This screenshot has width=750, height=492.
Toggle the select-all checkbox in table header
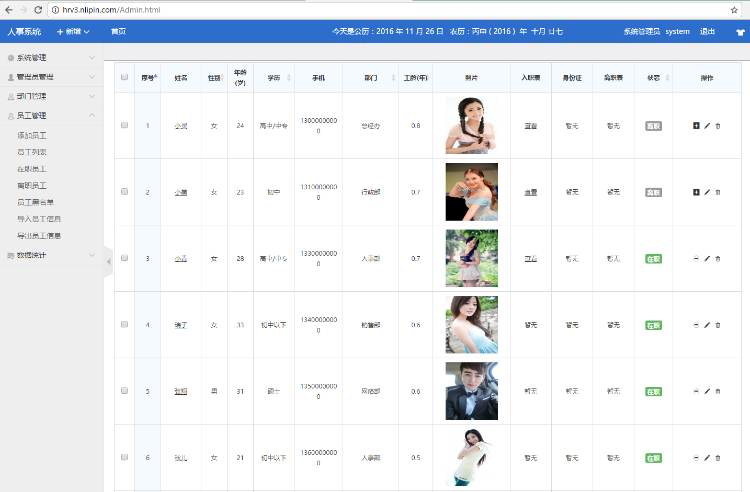pyautogui.click(x=124, y=77)
